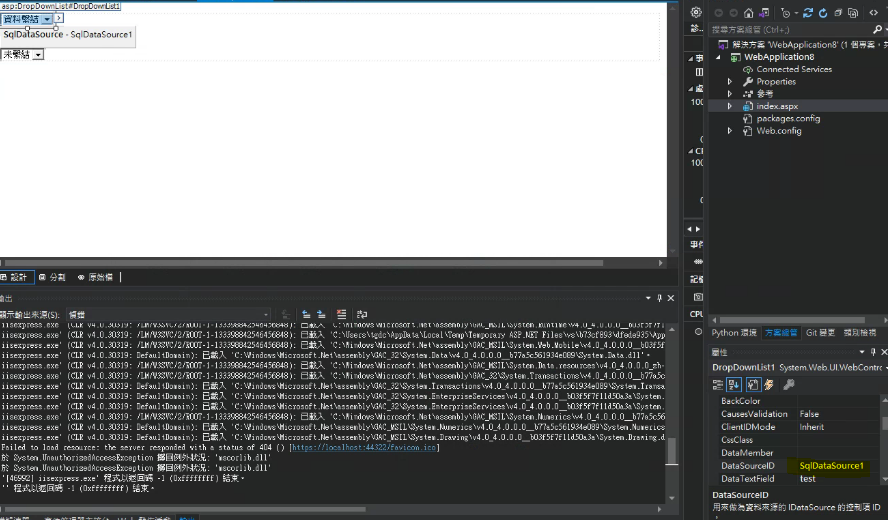The height and width of the screenshot is (520, 888).
Task: Select the CssClass property row
Action: 797,440
